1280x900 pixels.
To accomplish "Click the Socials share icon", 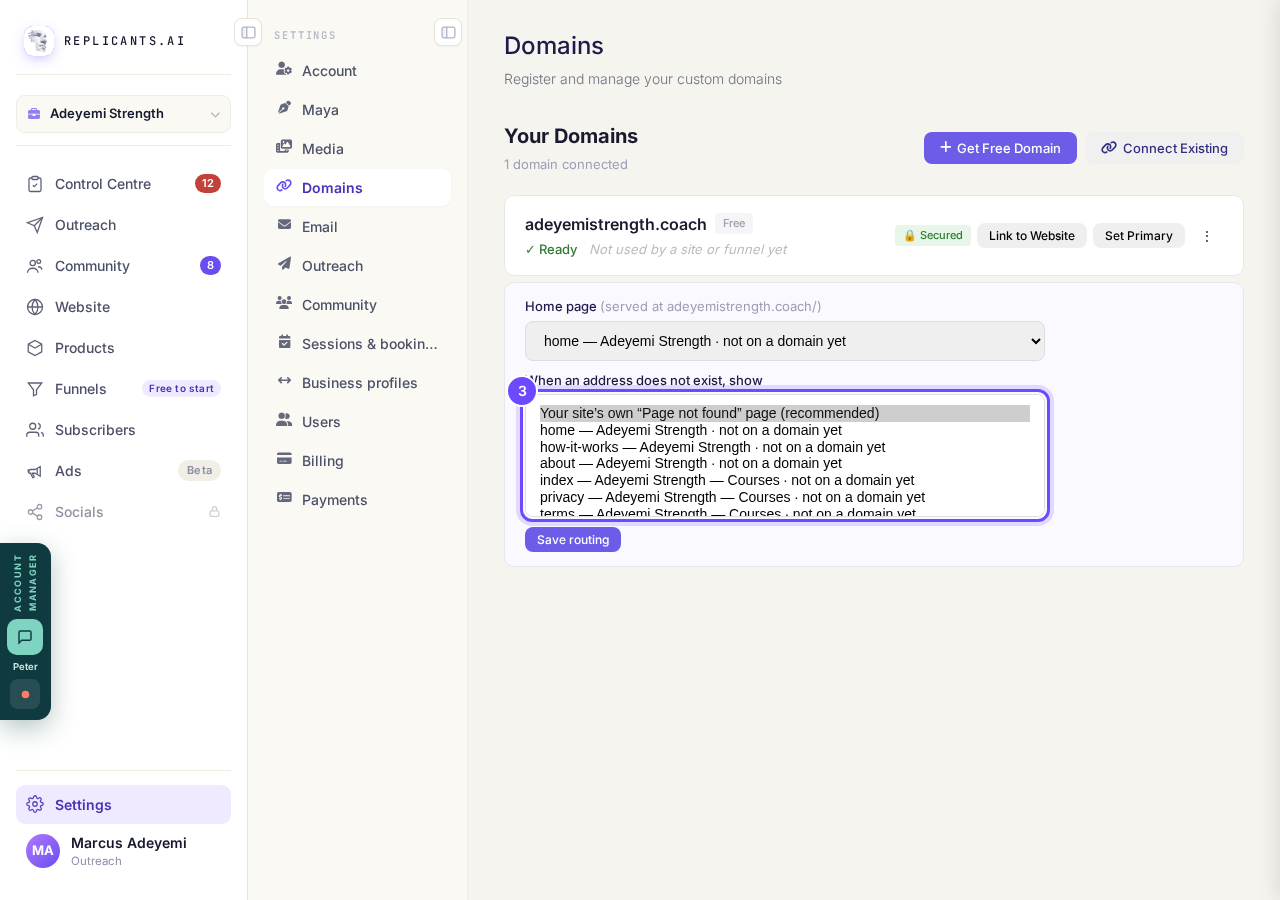I will coord(35,512).
